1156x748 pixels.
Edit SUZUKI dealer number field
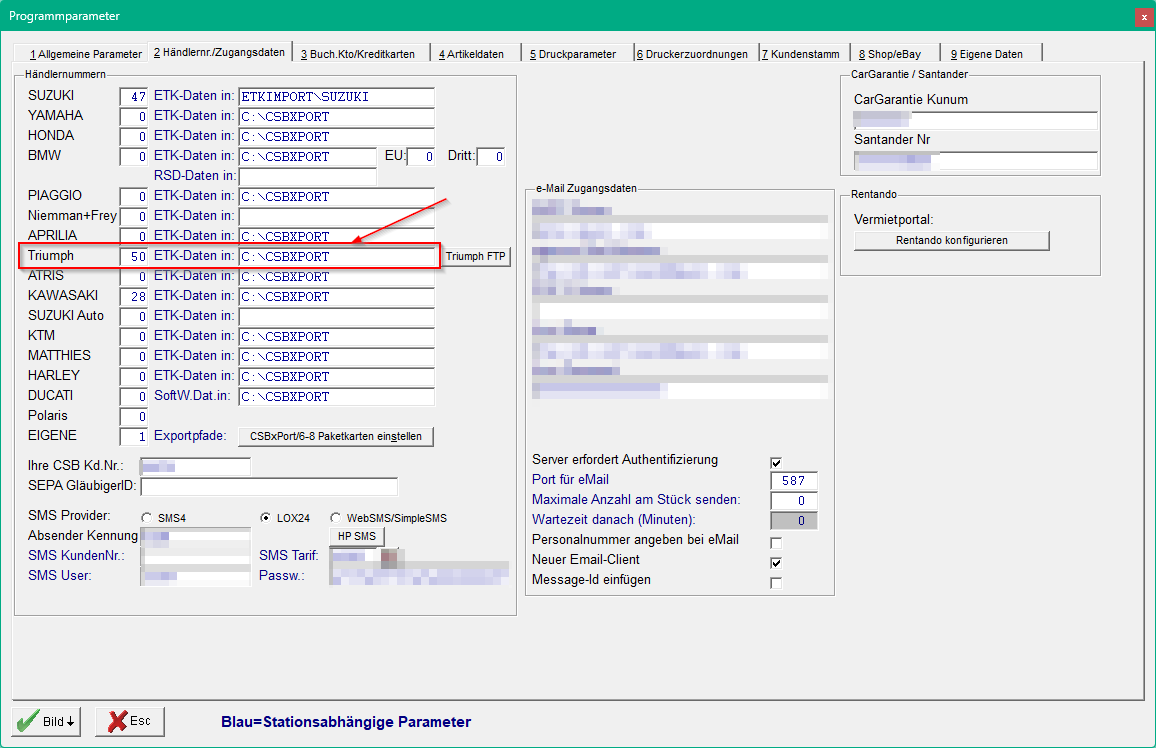pyautogui.click(x=133, y=97)
